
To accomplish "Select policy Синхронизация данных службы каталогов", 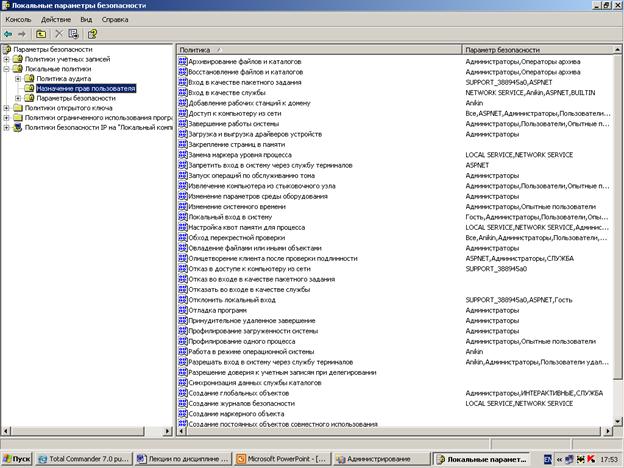I will [x=255, y=382].
